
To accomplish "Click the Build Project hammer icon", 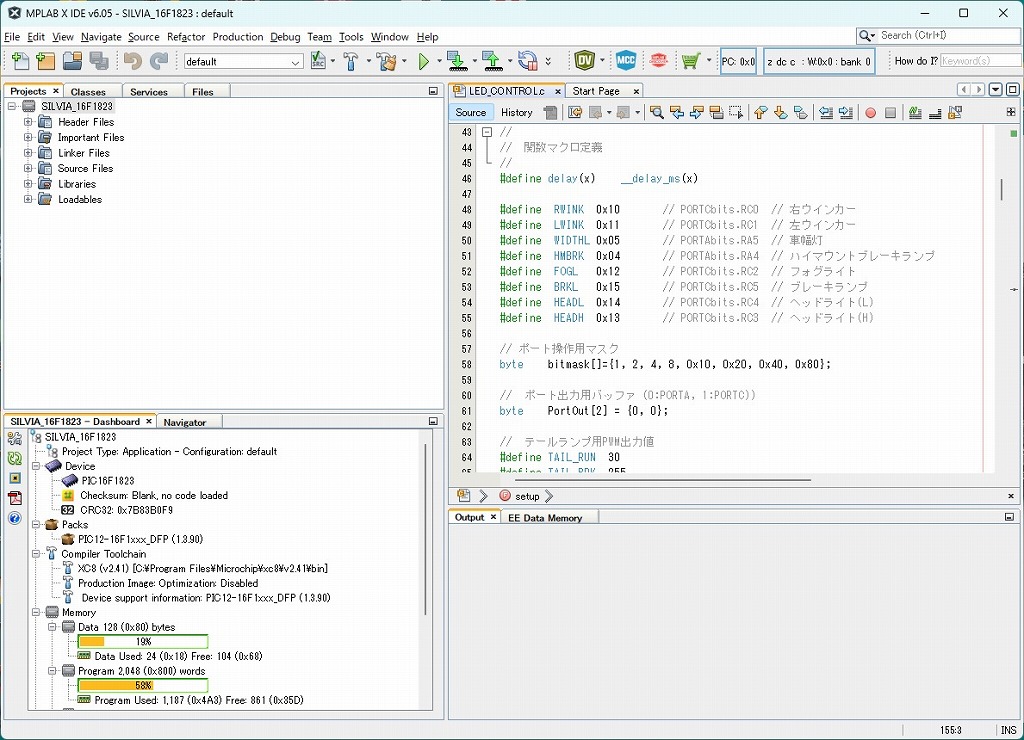I will pyautogui.click(x=351, y=61).
